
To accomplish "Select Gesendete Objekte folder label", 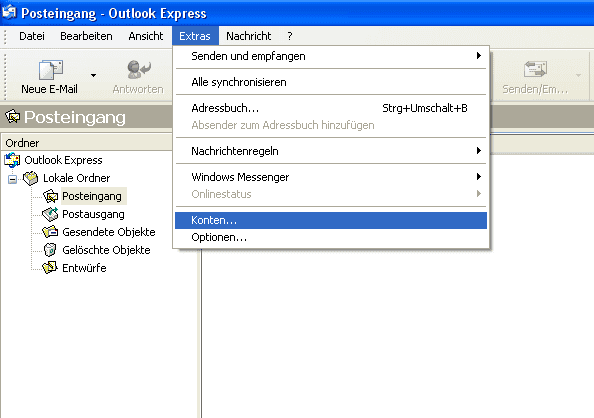I will [109, 232].
